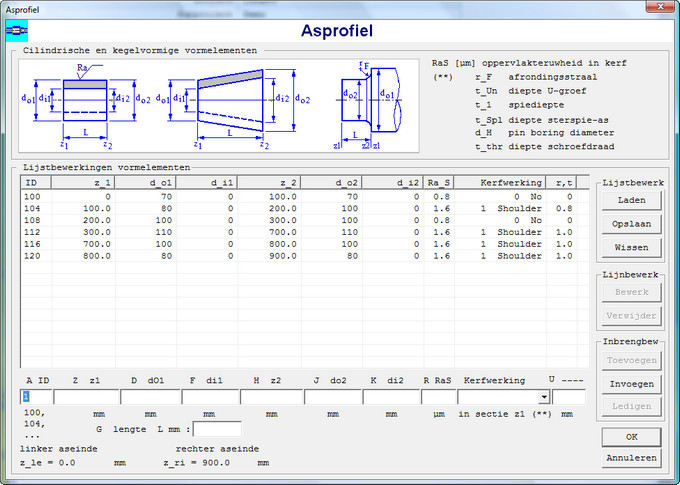
Task: Focus the F di1 input field
Action: [210, 397]
